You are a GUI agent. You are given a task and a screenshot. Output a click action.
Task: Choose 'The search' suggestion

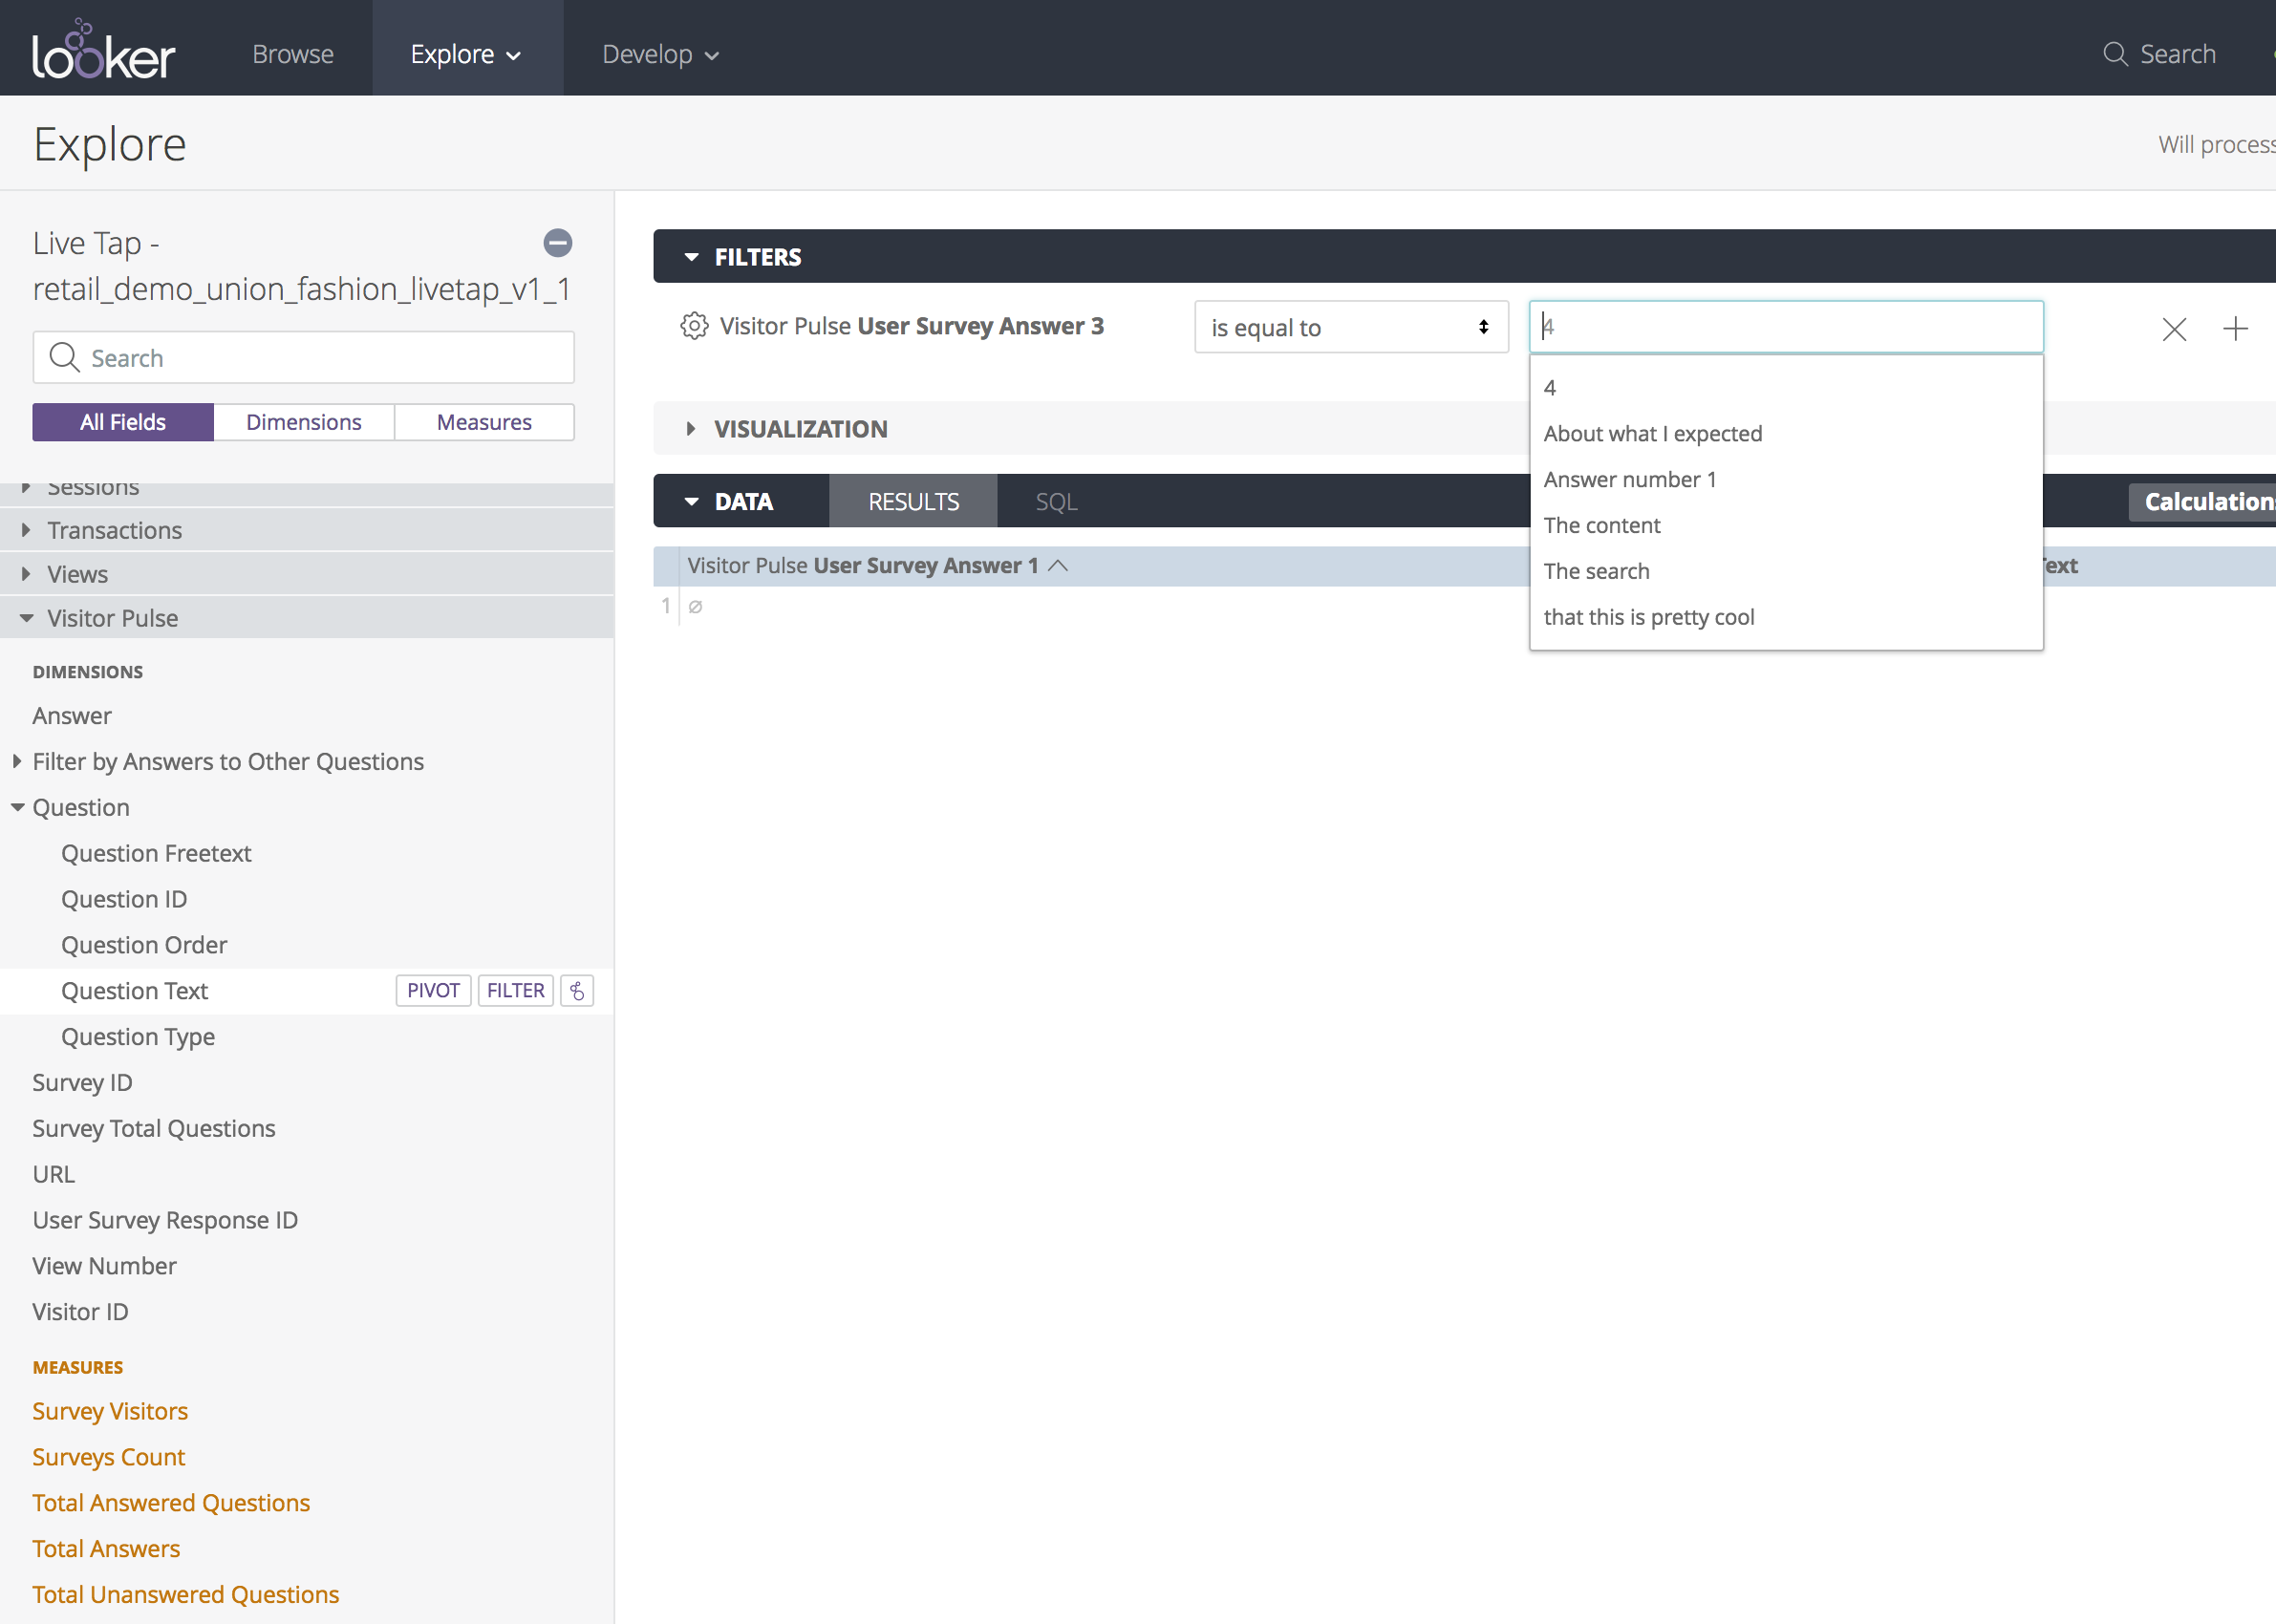click(1786, 572)
